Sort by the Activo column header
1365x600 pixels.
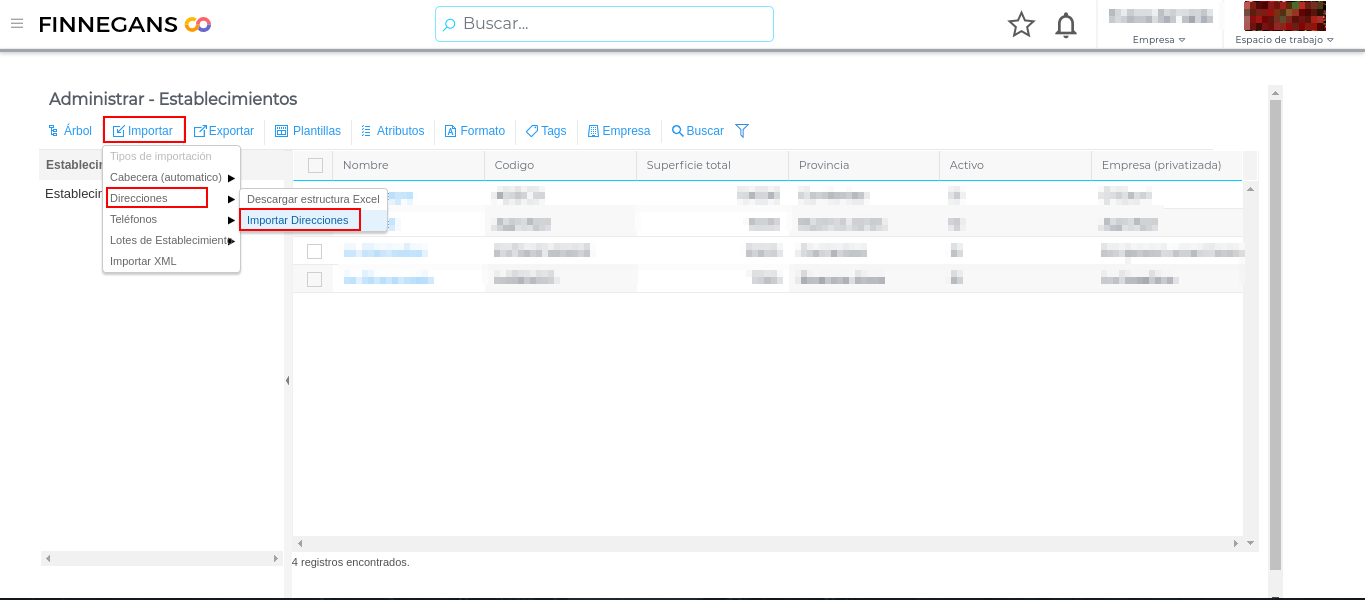[1016, 165]
